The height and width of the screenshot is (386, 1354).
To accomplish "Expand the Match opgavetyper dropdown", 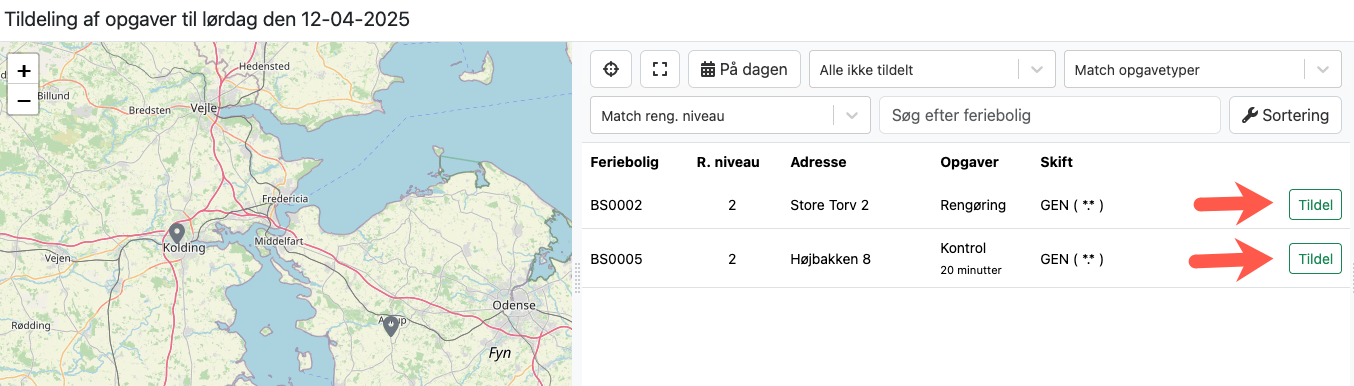I will coord(1202,70).
